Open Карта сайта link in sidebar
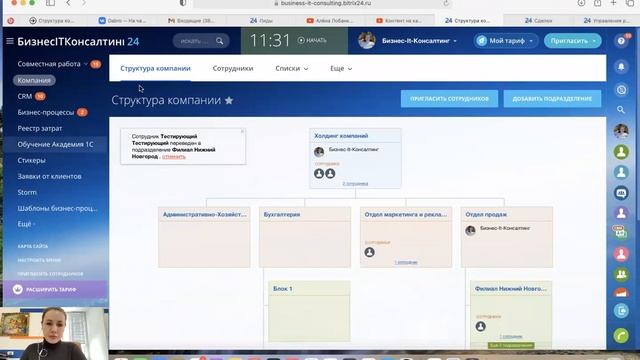The width and height of the screenshot is (640, 360). click(x=33, y=246)
